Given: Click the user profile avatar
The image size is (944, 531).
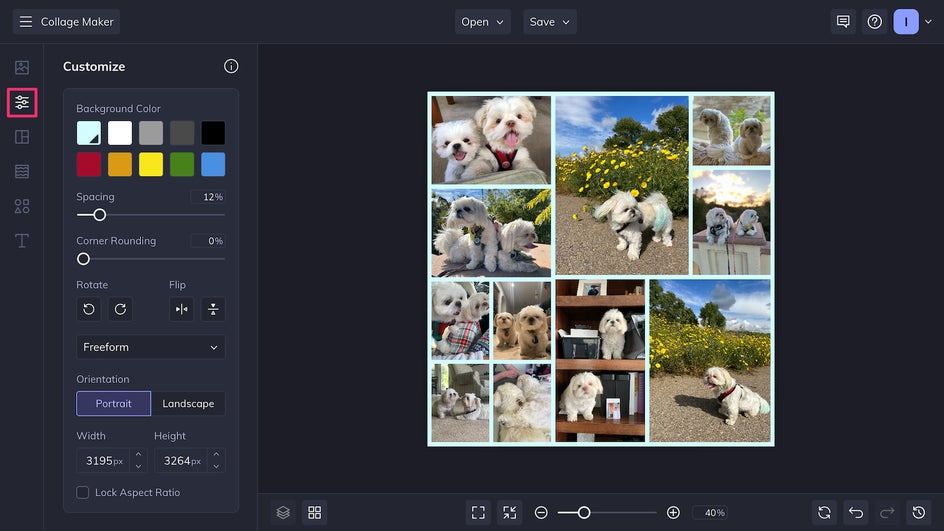Looking at the screenshot, I should click(x=905, y=22).
